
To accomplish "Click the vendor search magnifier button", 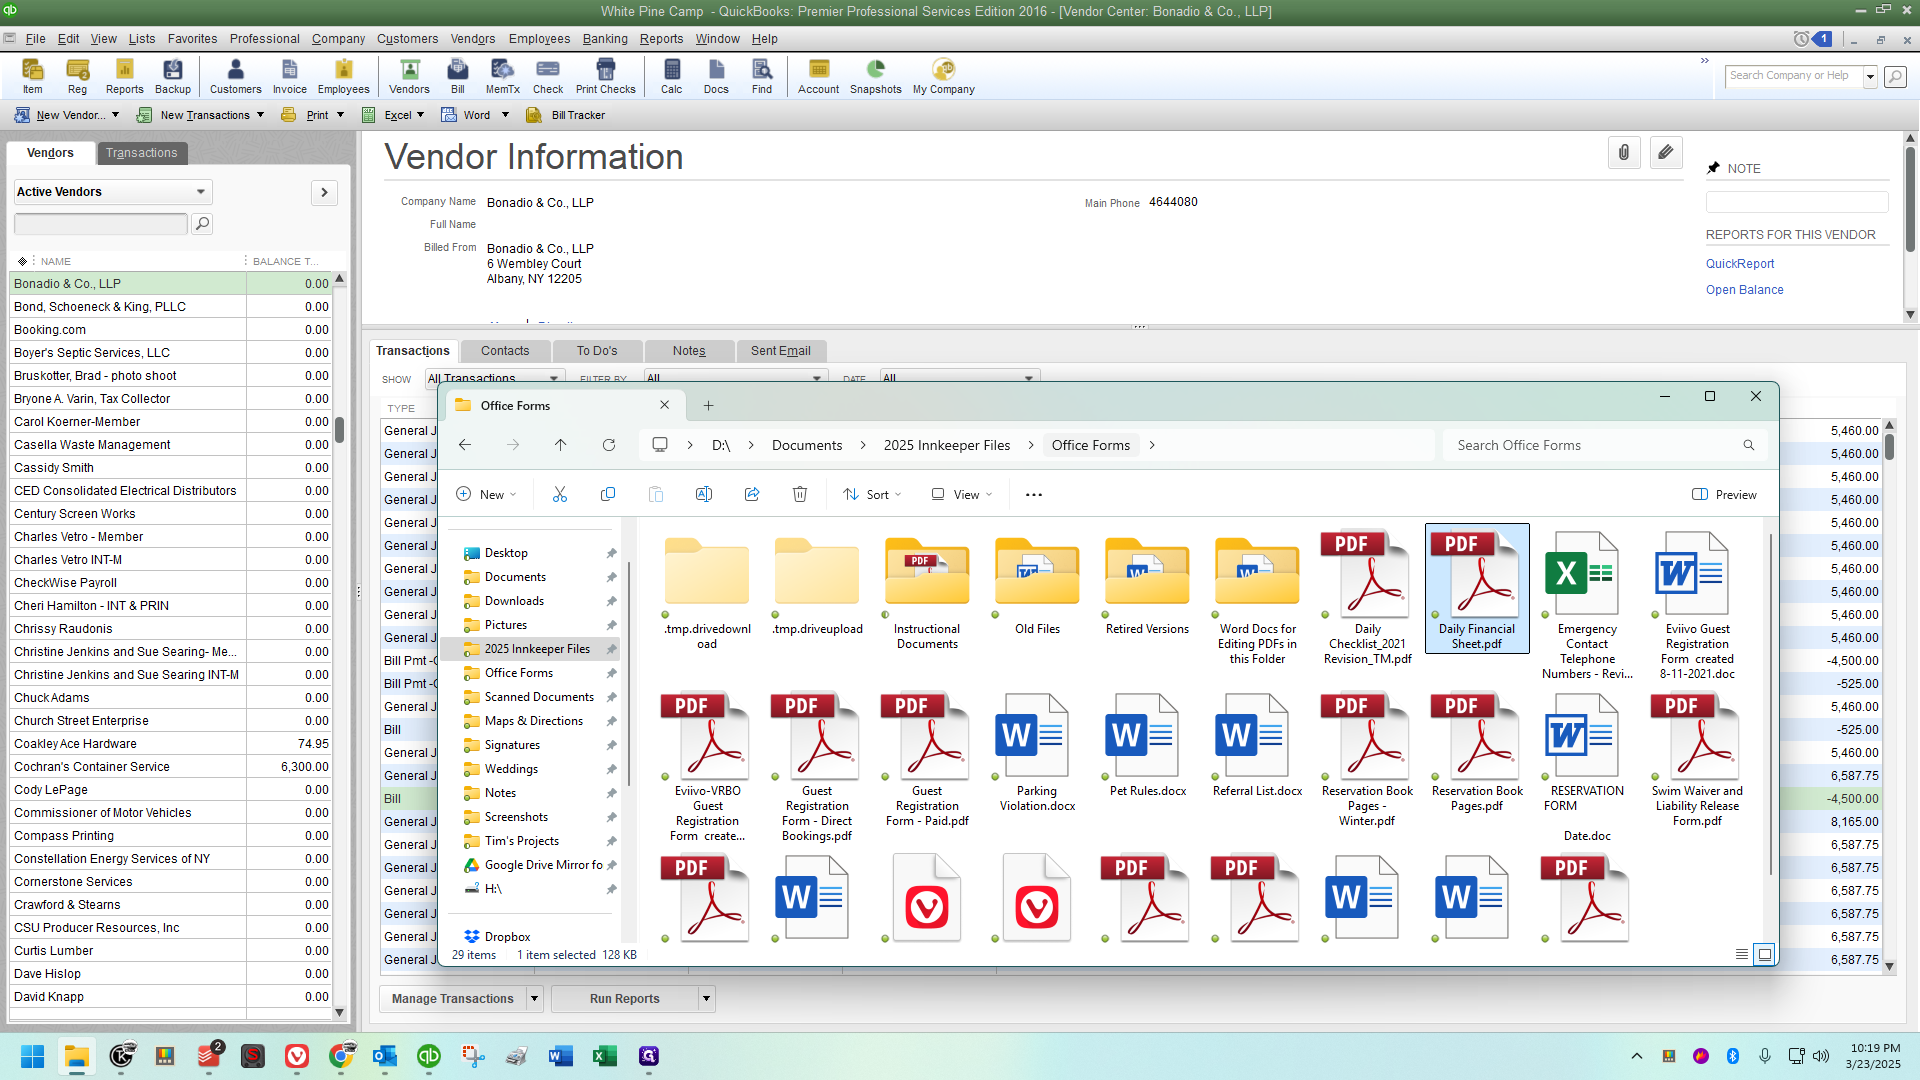I will 202,224.
